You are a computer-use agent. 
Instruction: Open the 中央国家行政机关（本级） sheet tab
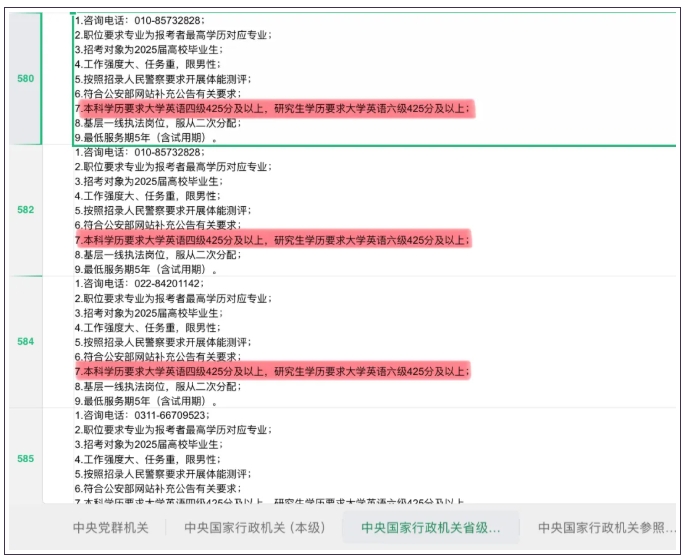click(255, 527)
